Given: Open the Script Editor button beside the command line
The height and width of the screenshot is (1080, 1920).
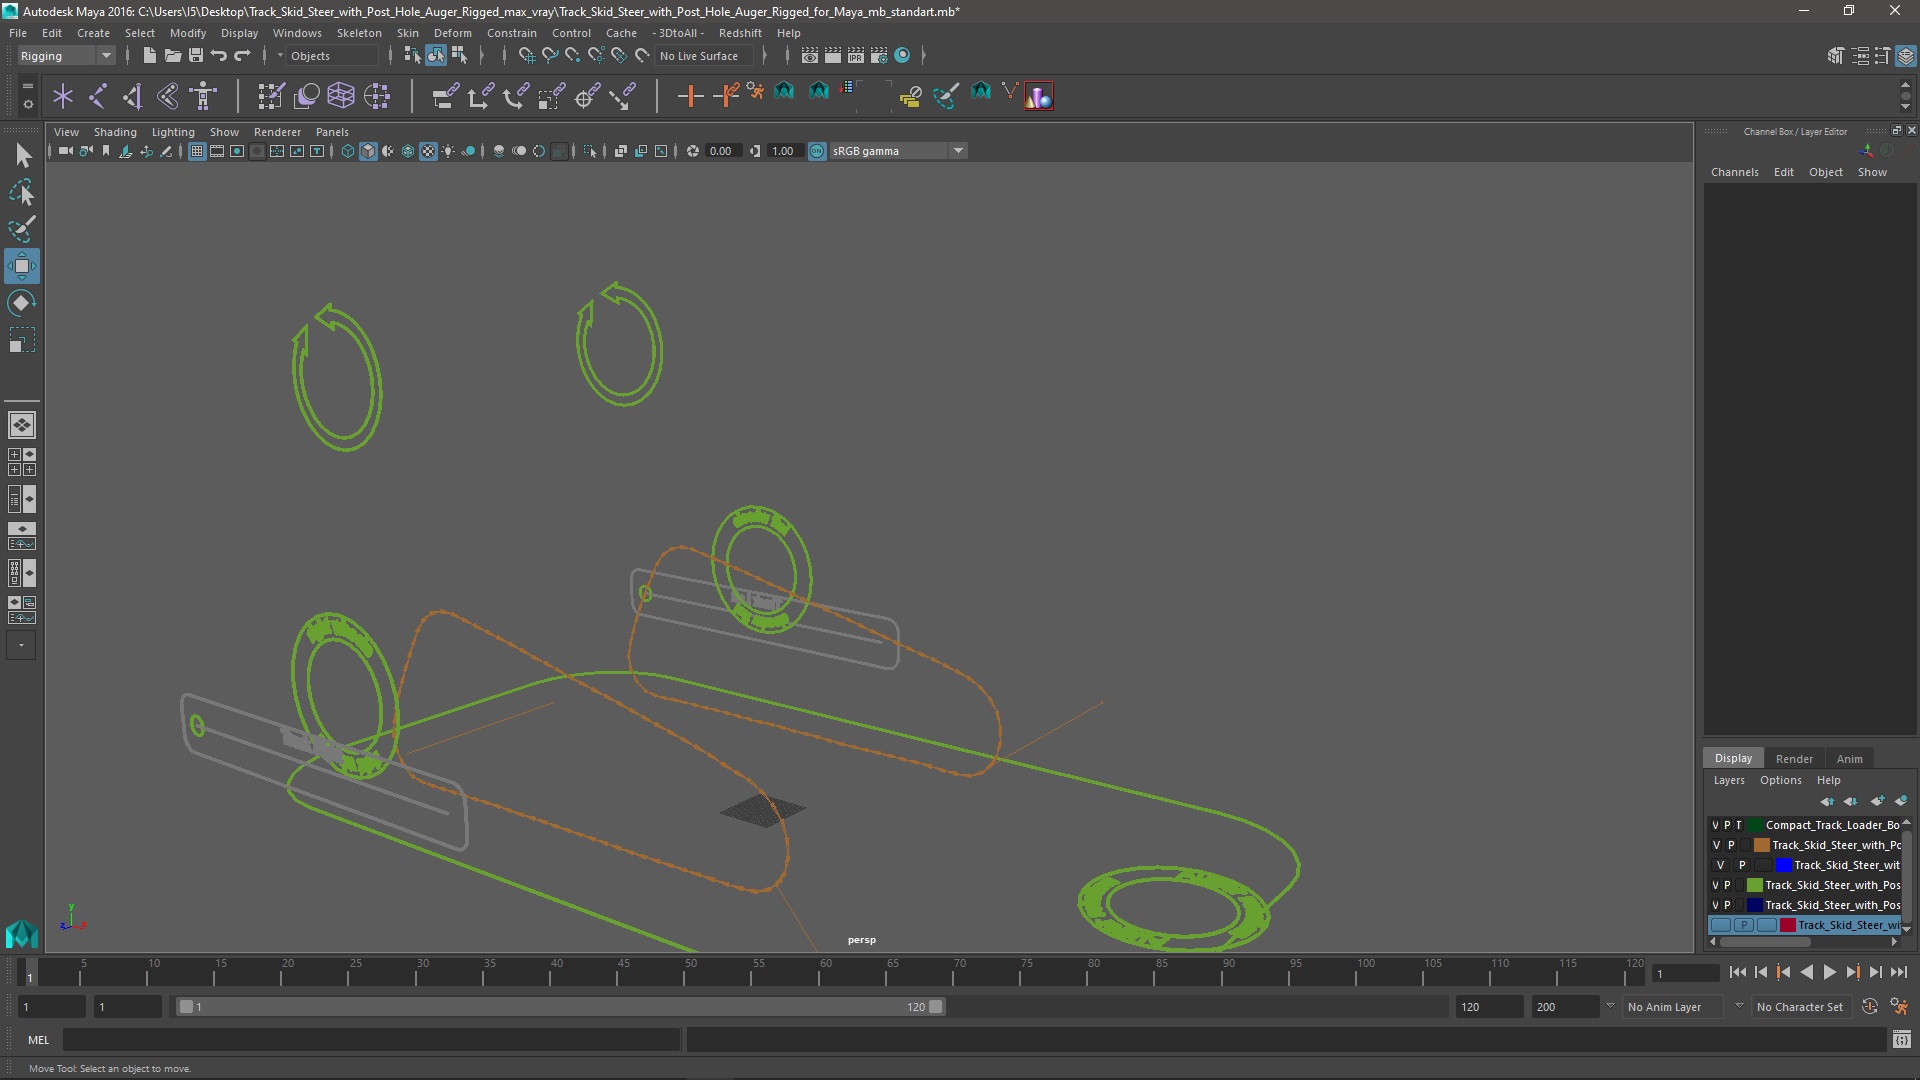Looking at the screenshot, I should pos(1901,1040).
